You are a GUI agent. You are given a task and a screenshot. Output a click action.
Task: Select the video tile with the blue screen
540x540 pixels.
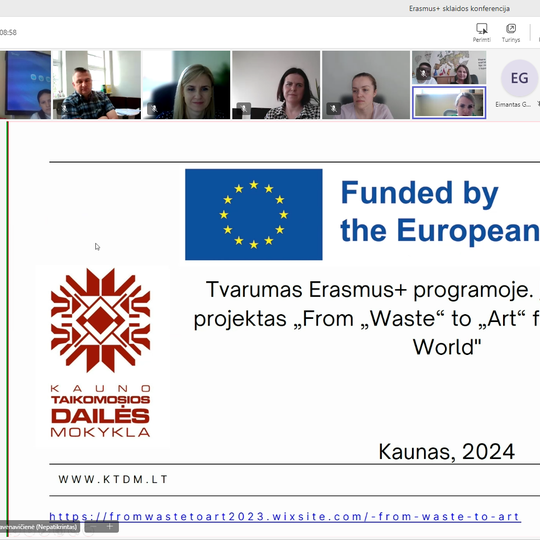[25, 85]
